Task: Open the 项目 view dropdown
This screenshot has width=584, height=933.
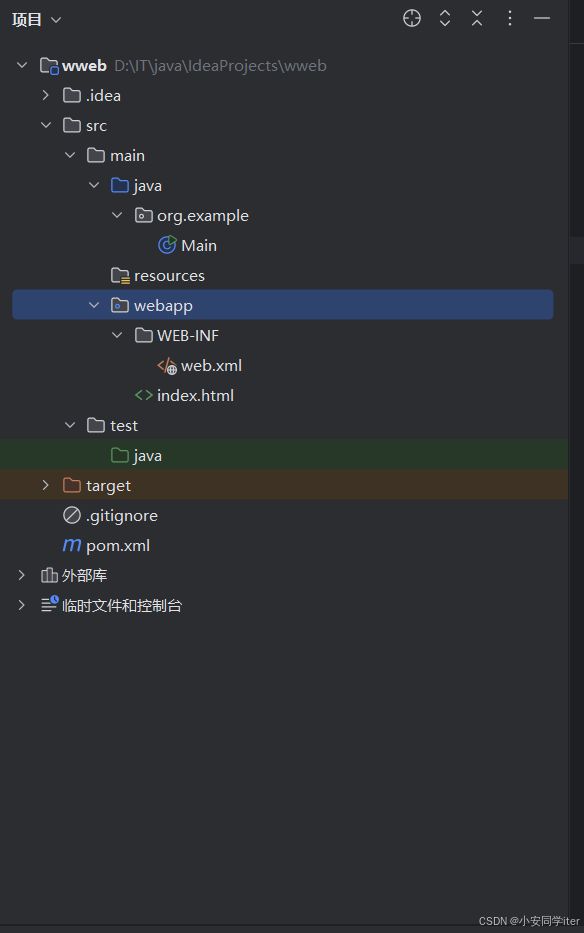Action: (x=37, y=20)
